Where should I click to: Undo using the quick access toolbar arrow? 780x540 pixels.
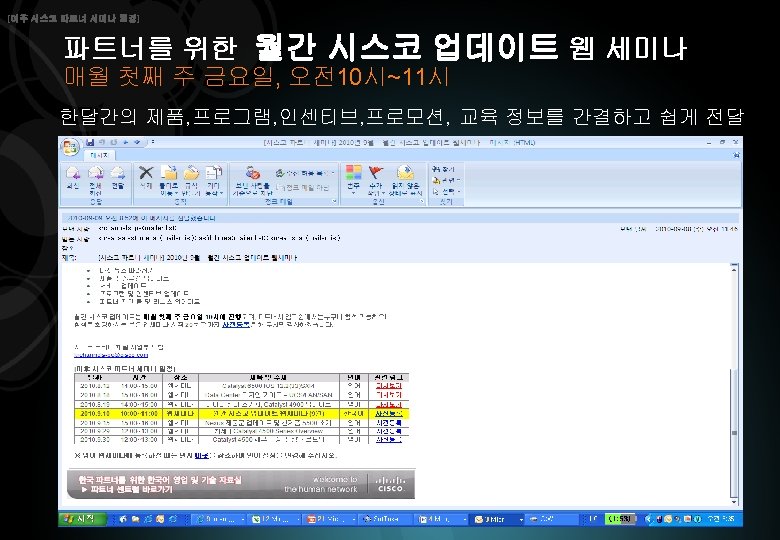[x=102, y=142]
